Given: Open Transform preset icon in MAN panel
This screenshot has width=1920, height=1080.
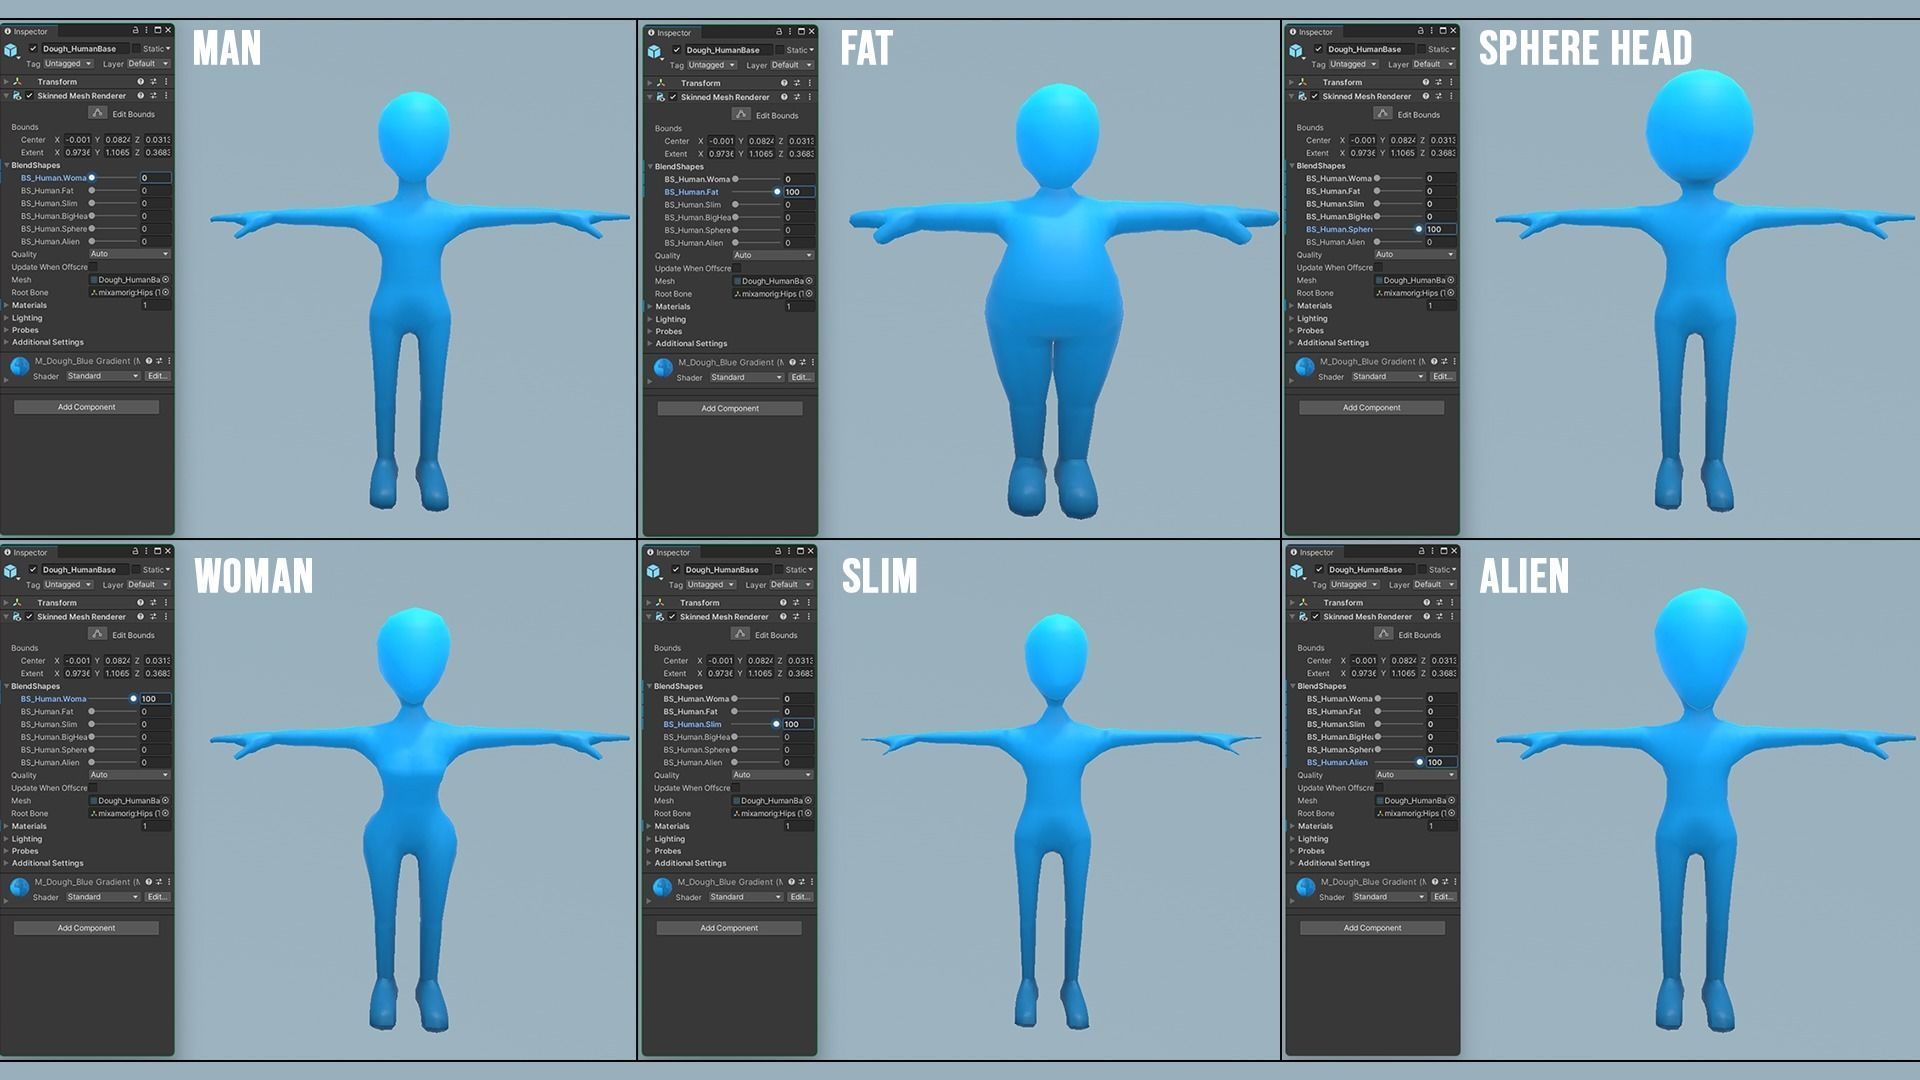Looking at the screenshot, I should 153,82.
